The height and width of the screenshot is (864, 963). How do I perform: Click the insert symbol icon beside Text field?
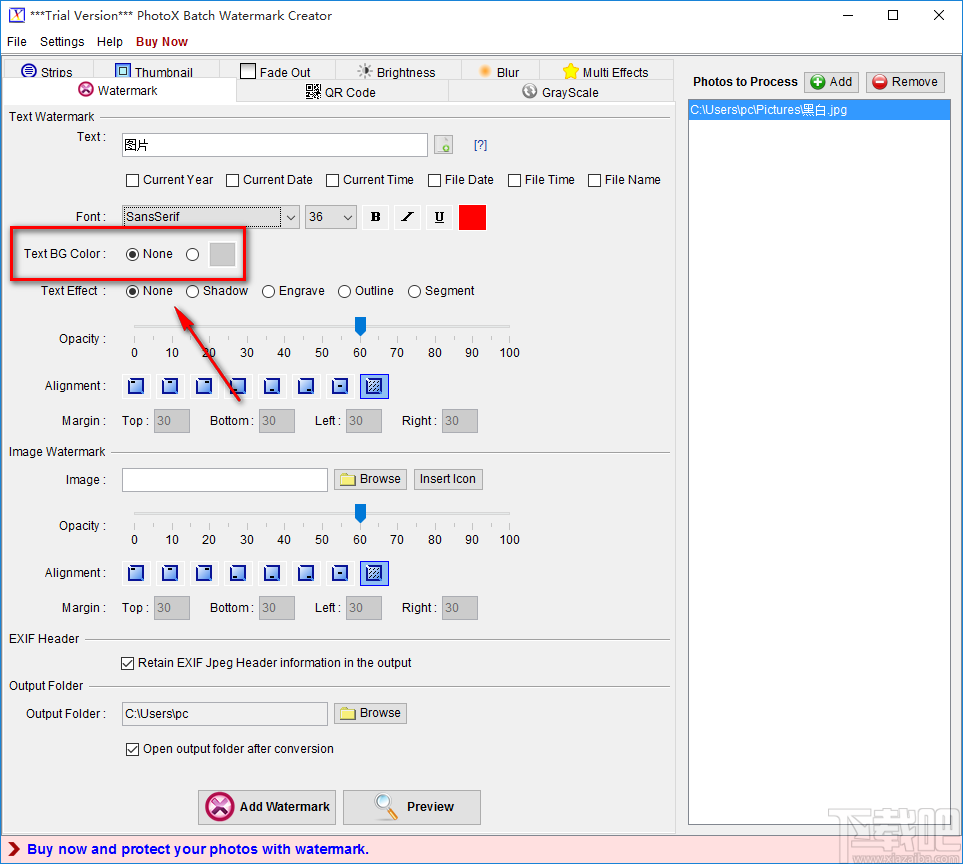coord(443,145)
